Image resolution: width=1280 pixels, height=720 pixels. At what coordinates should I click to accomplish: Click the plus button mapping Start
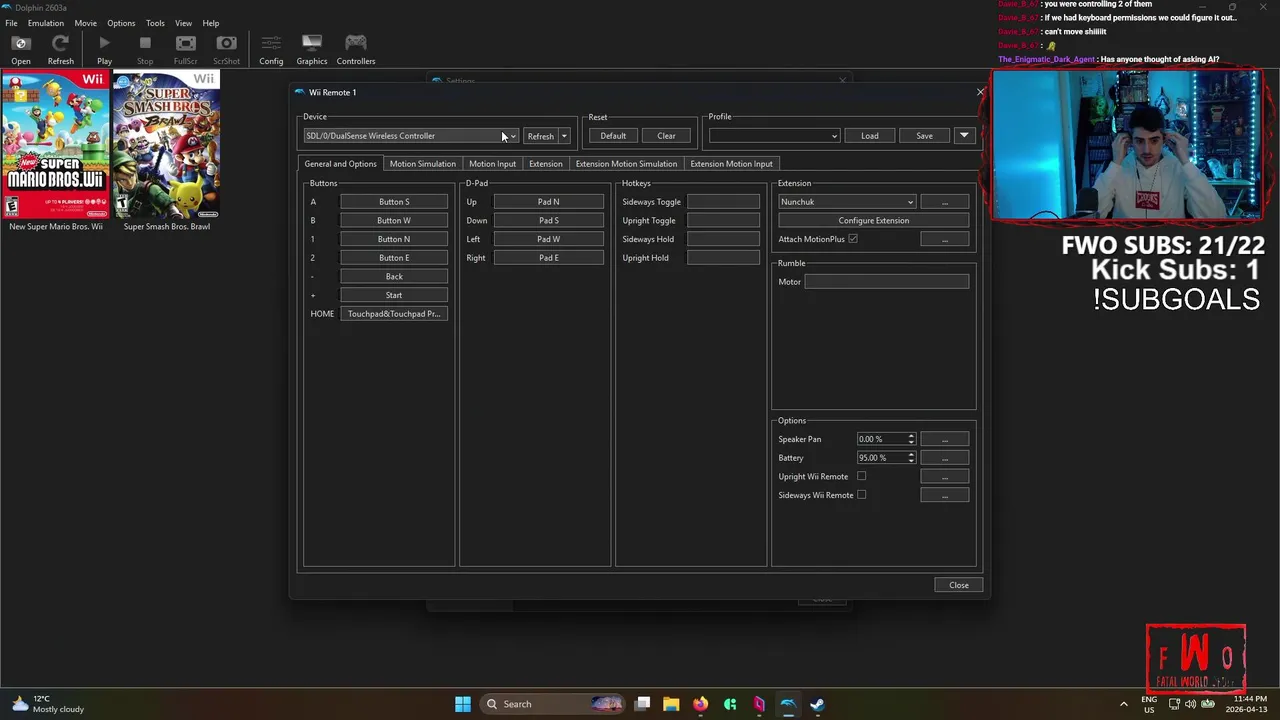click(x=394, y=295)
